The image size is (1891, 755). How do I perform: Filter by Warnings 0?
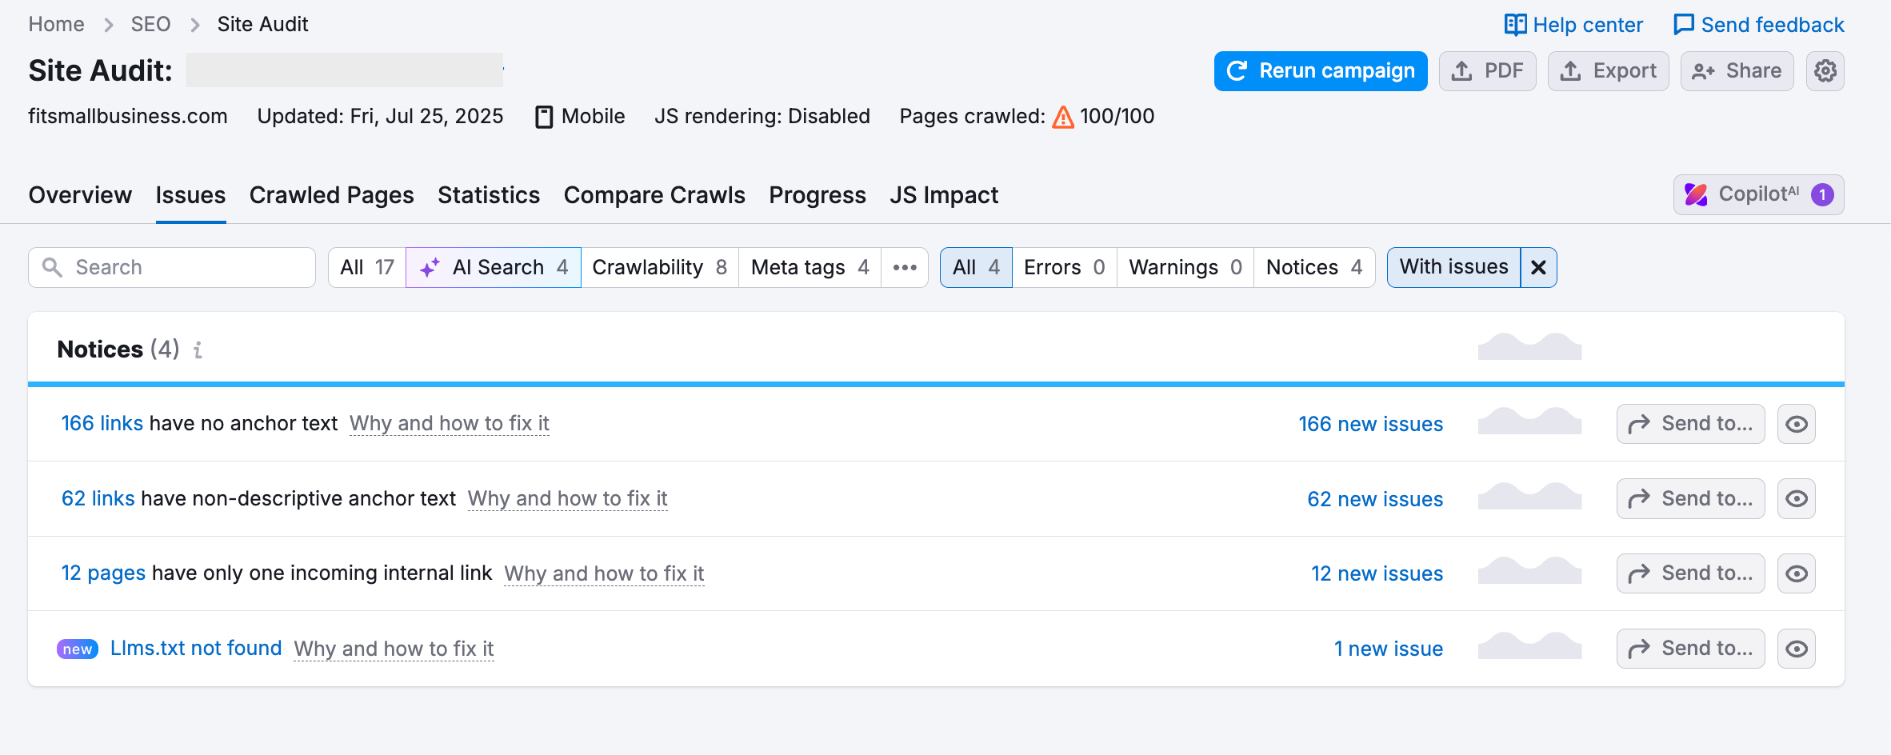(1185, 267)
